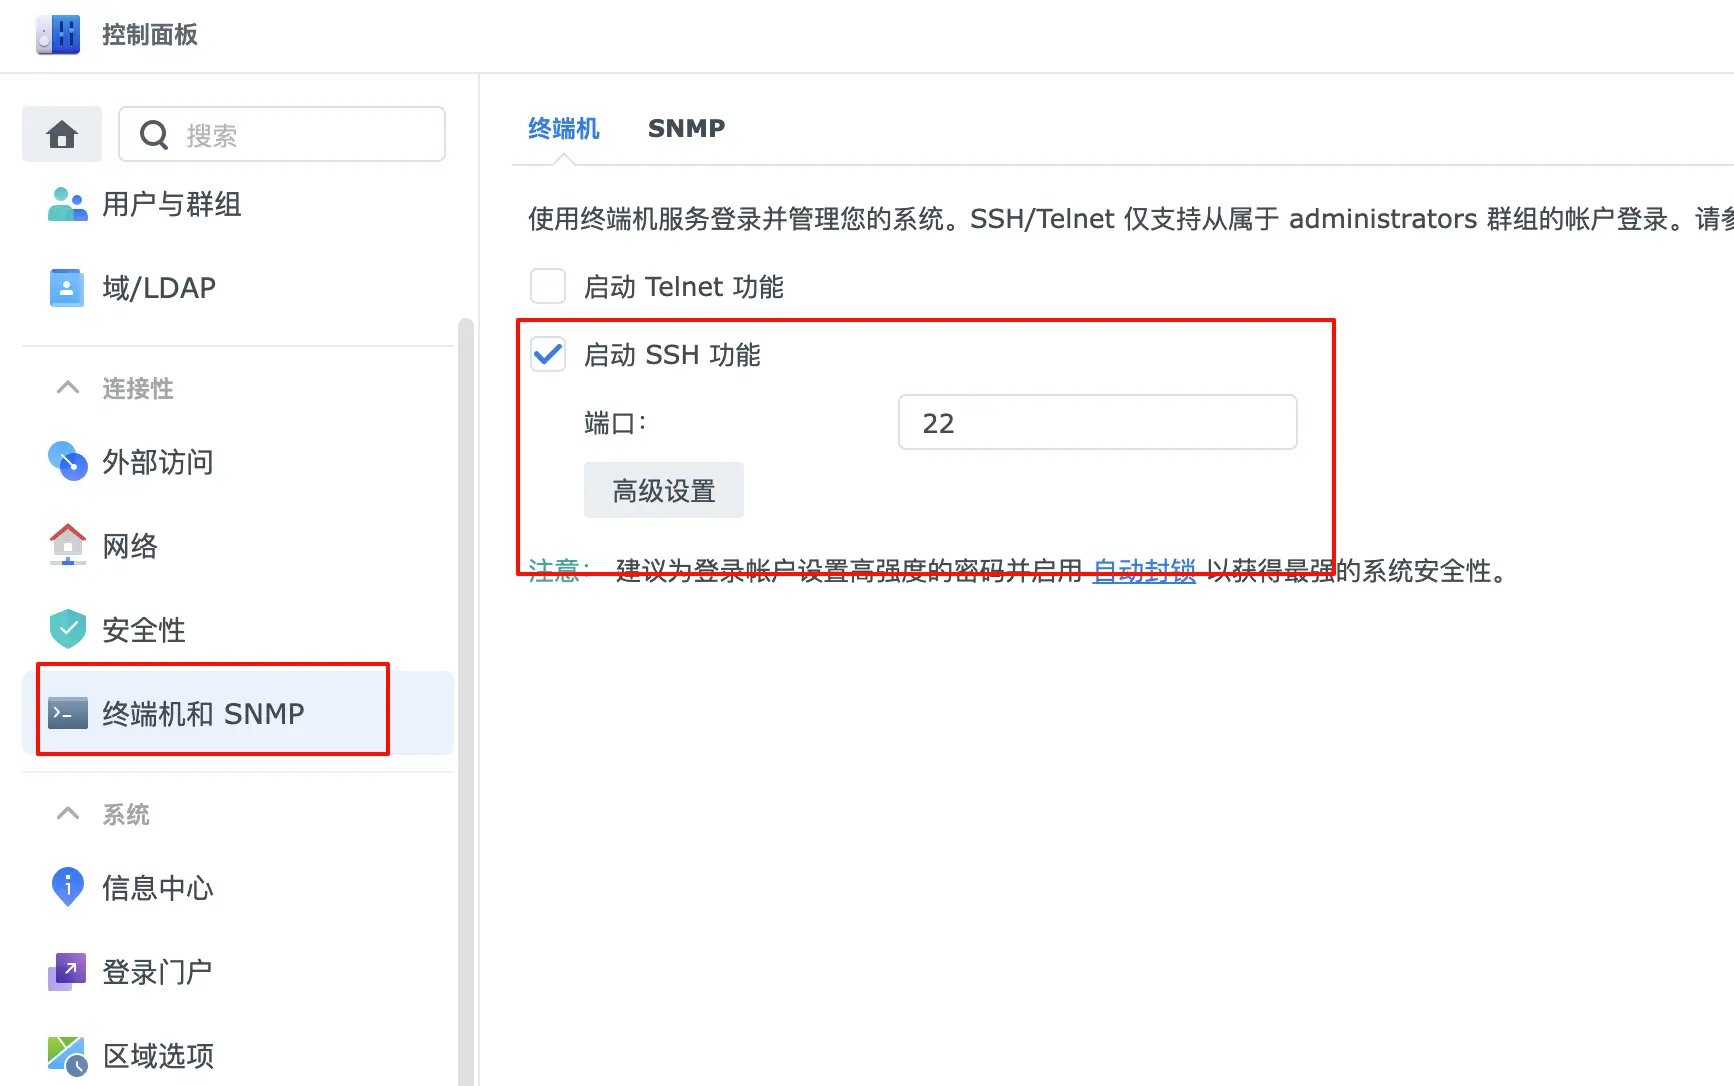Open the 信息中心 page
The height and width of the screenshot is (1086, 1734).
click(157, 887)
